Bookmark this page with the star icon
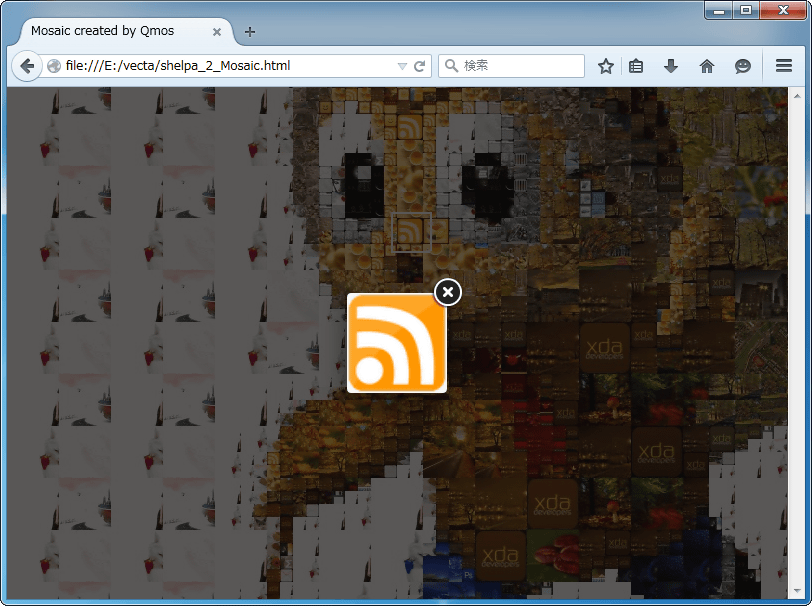The height and width of the screenshot is (606, 812). [605, 66]
